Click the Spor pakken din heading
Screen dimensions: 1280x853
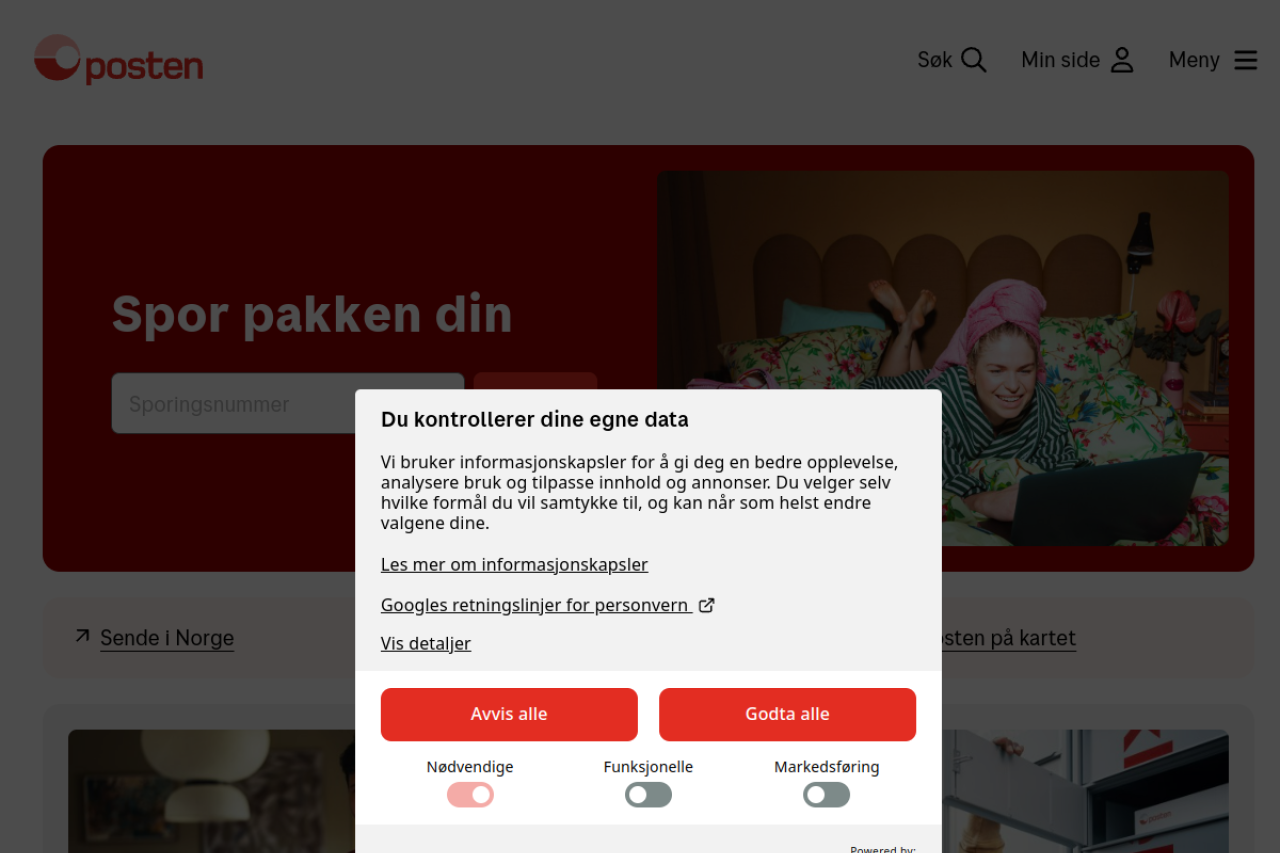point(312,314)
